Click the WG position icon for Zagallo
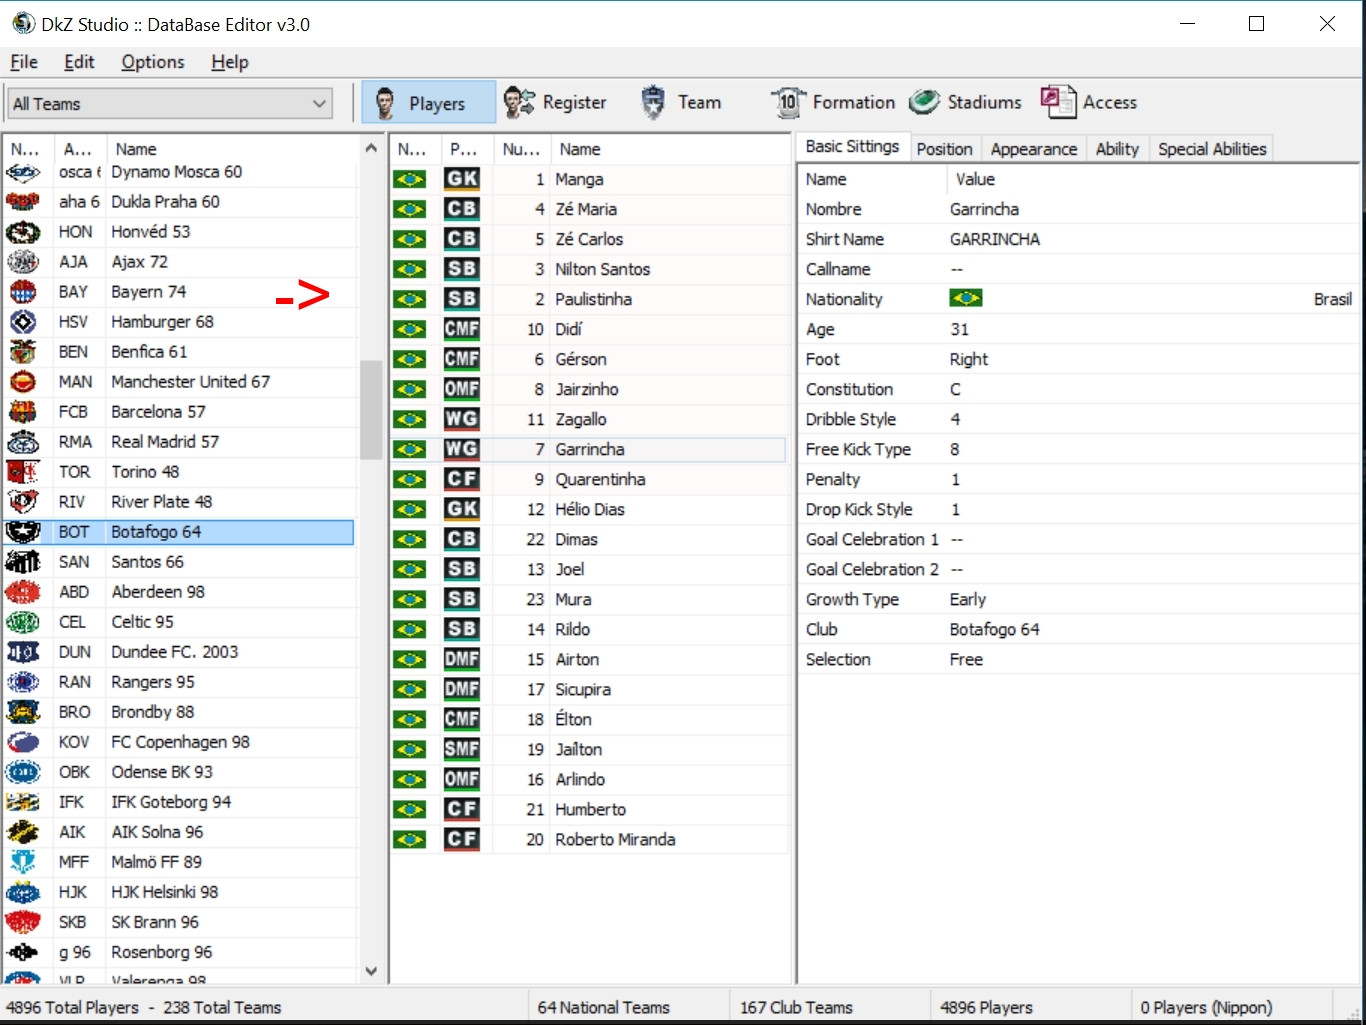Screen dimensions: 1366x1025 pyautogui.click(x=462, y=419)
